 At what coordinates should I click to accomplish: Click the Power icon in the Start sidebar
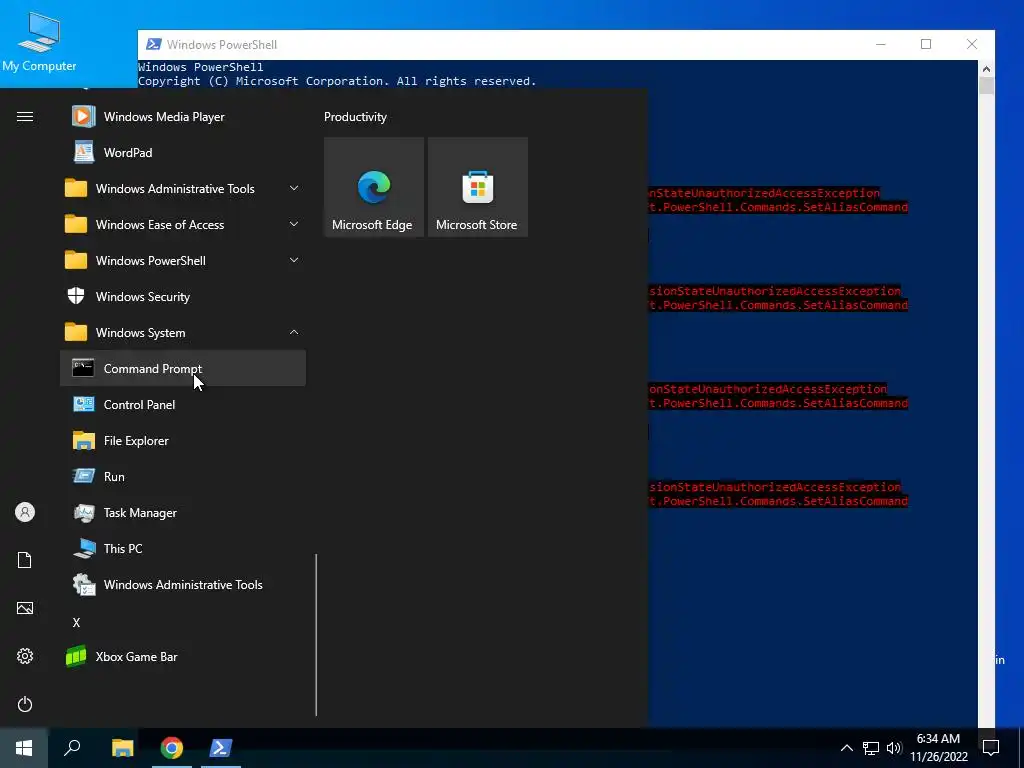tap(25, 704)
